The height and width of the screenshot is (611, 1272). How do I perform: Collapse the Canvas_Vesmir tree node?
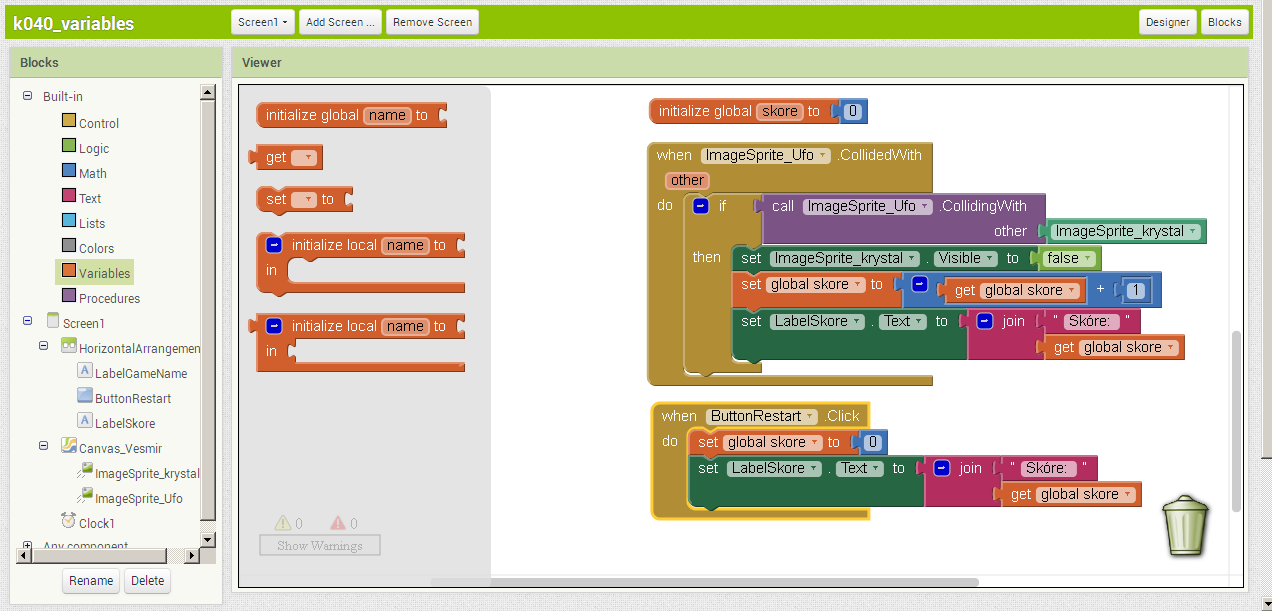[44, 446]
